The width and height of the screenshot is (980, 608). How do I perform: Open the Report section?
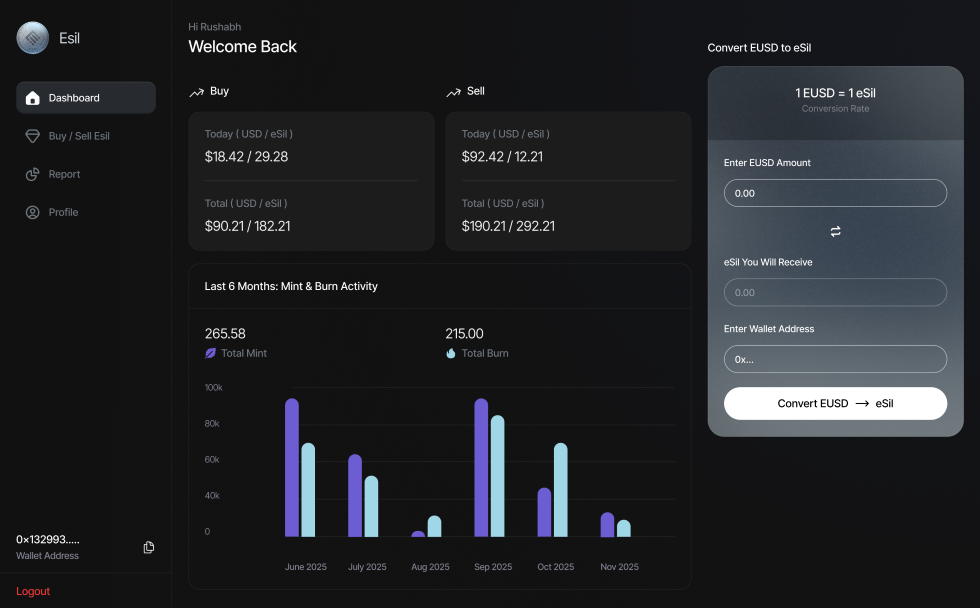(64, 174)
